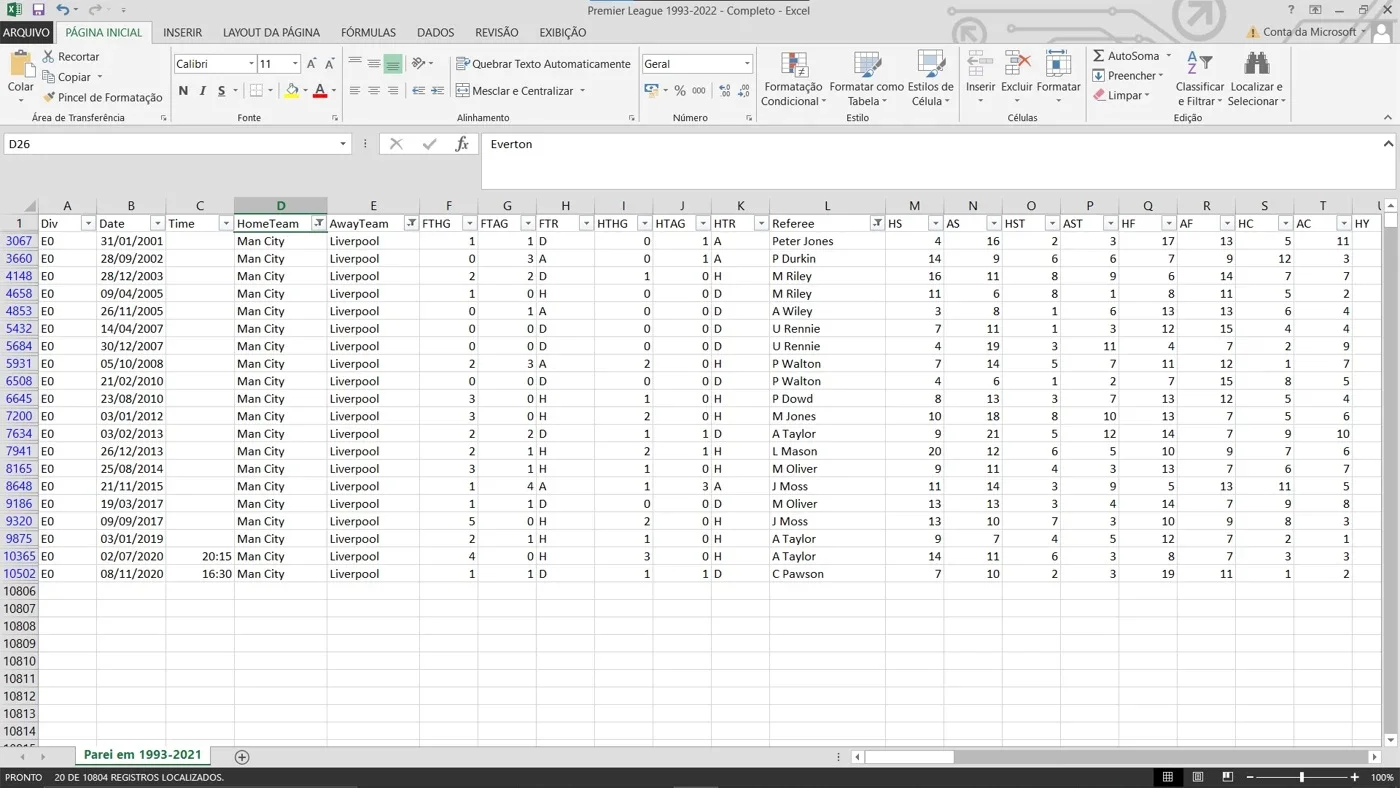
Task: Switch to EXIBIÇÃO tab
Action: tap(563, 33)
